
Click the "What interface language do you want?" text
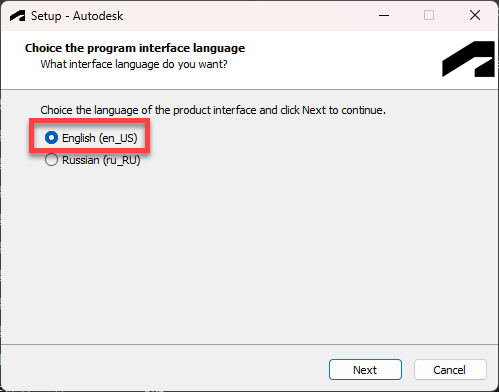(x=134, y=64)
